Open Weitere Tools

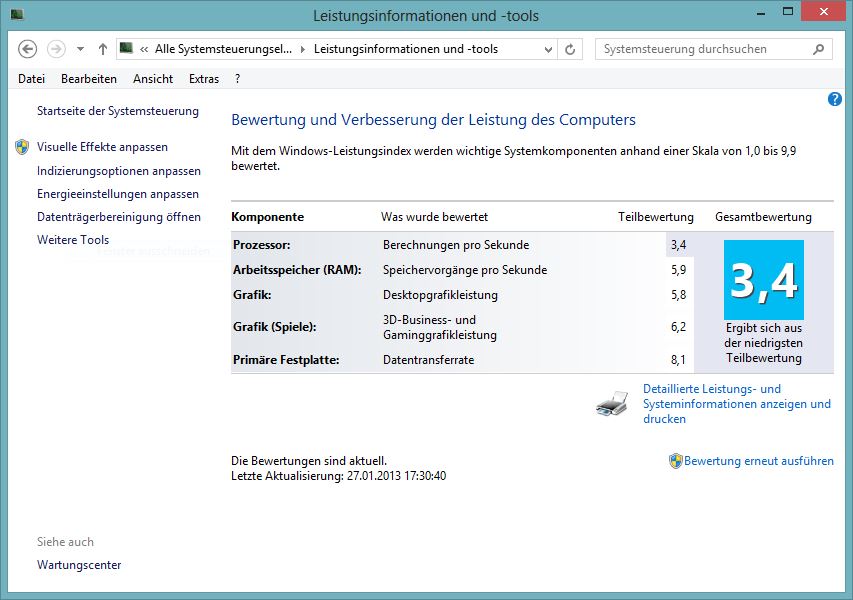73,239
